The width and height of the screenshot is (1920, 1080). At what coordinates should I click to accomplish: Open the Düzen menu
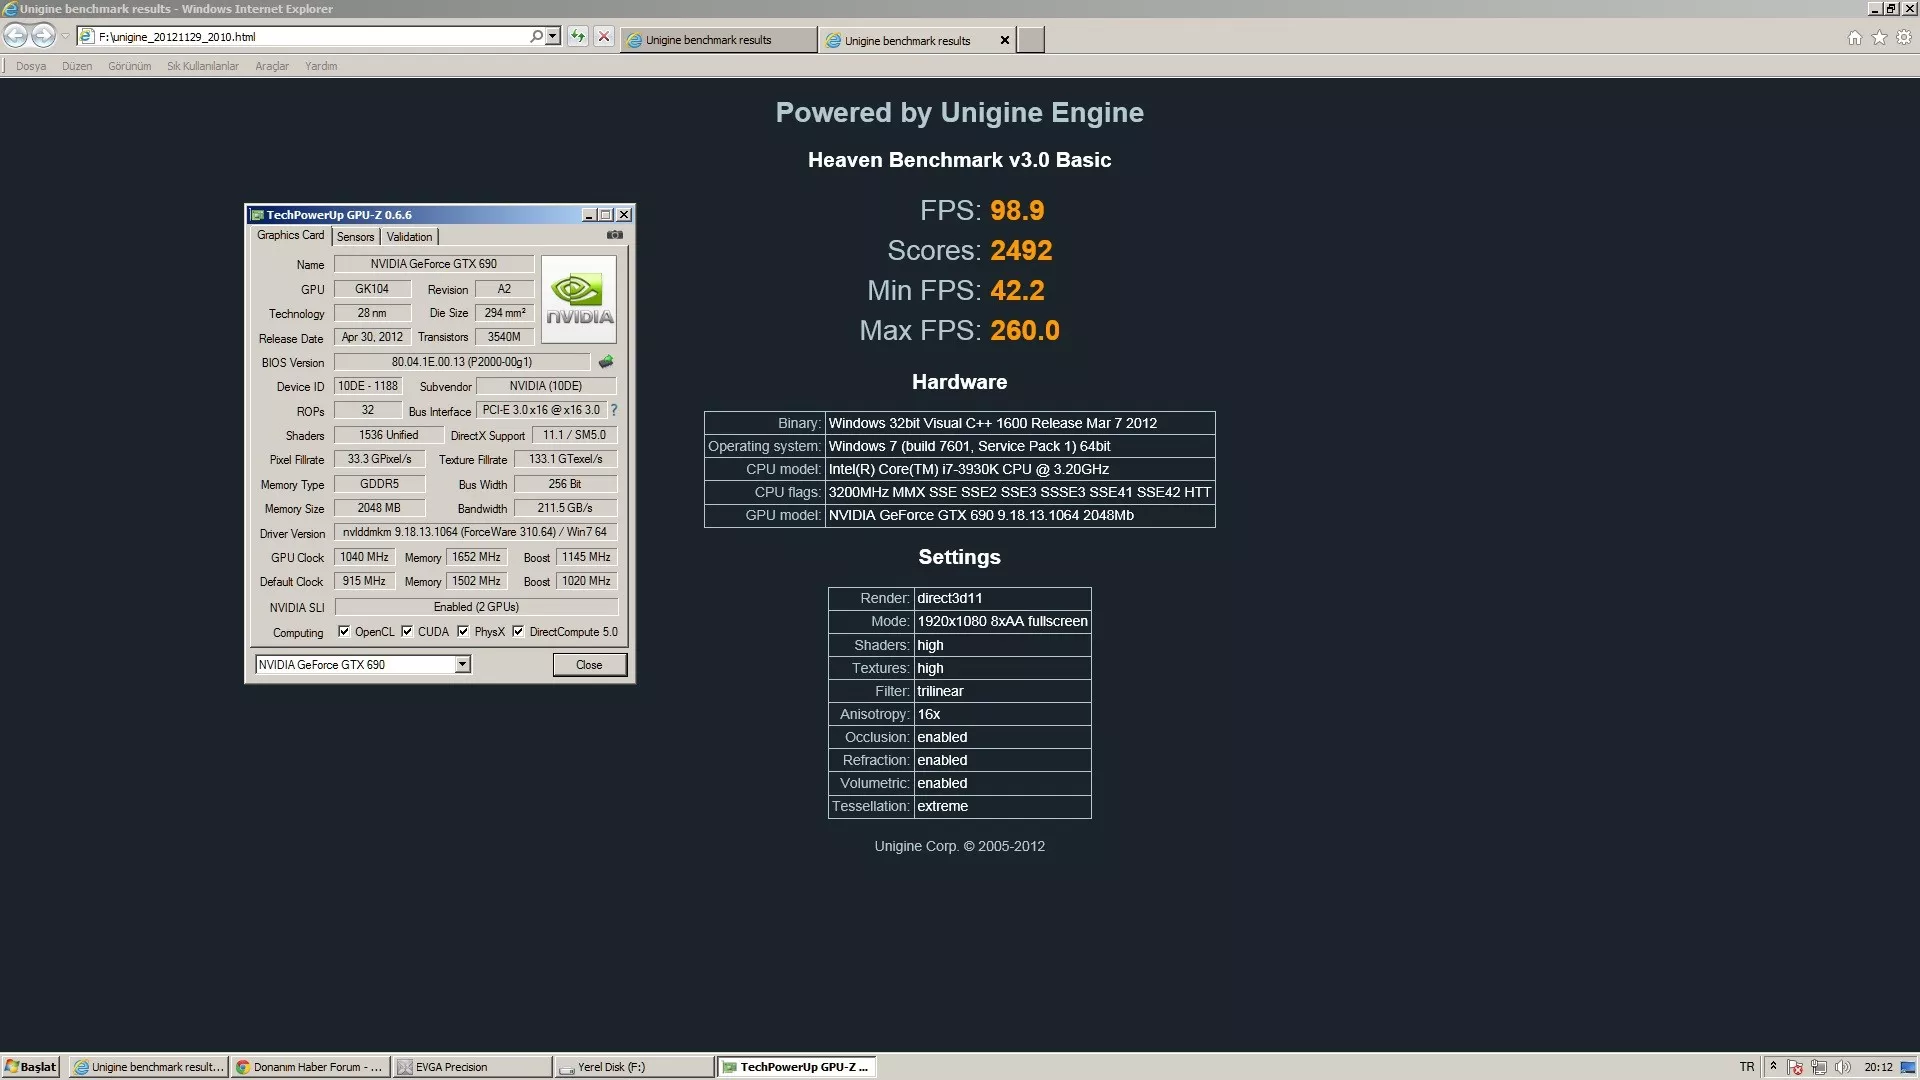[x=77, y=66]
